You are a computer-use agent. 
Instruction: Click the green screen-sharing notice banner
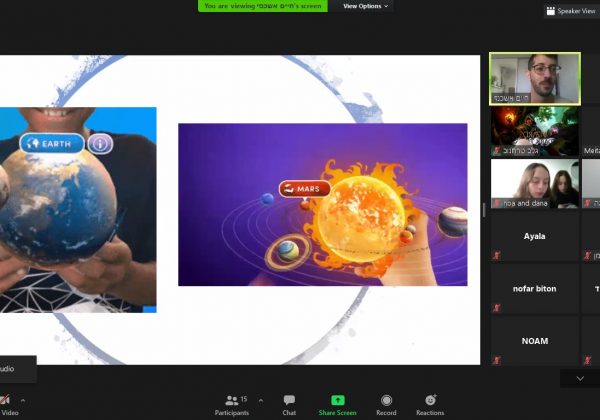click(x=262, y=6)
